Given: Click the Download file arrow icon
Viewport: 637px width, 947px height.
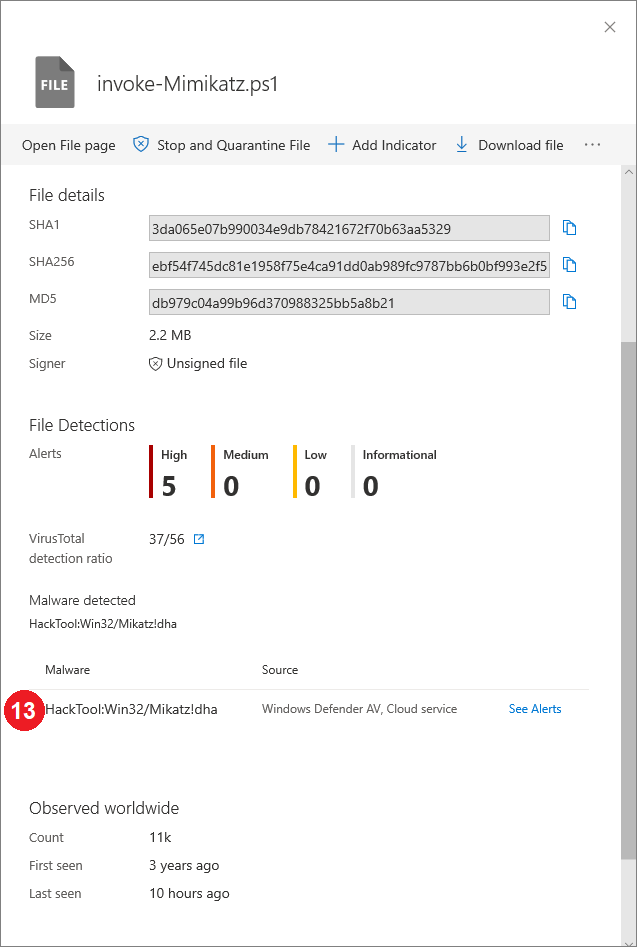Looking at the screenshot, I should pos(462,145).
